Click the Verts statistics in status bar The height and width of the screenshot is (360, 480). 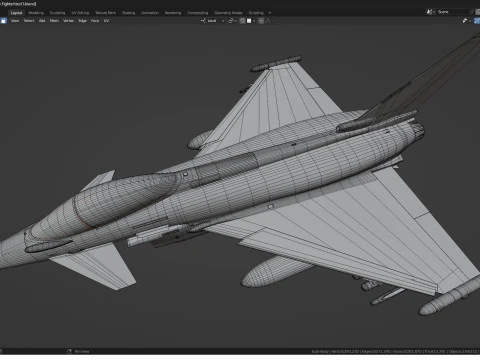[x=345, y=351]
